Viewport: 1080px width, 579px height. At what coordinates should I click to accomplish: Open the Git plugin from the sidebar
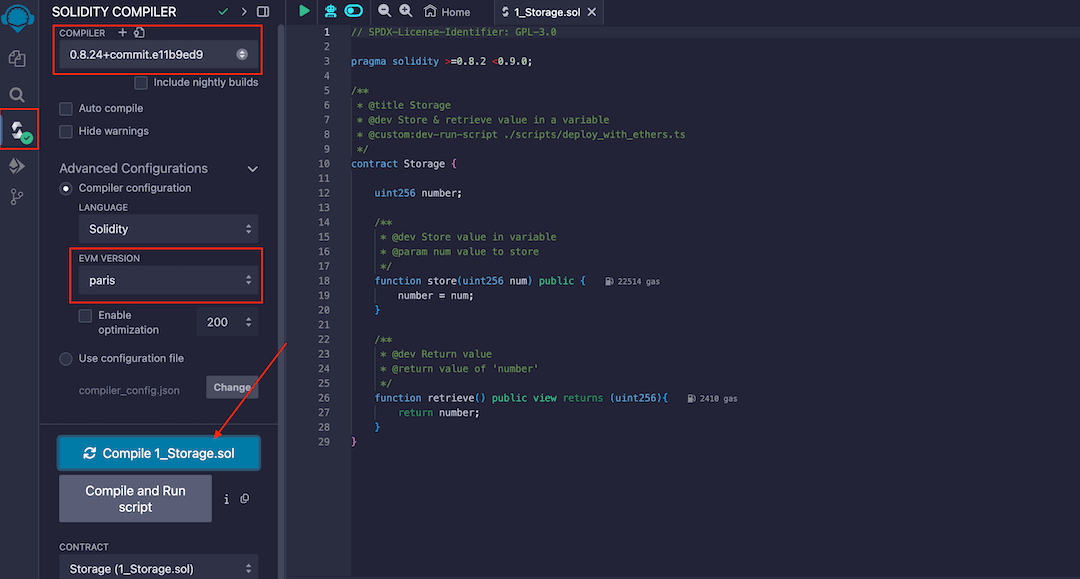(16, 196)
